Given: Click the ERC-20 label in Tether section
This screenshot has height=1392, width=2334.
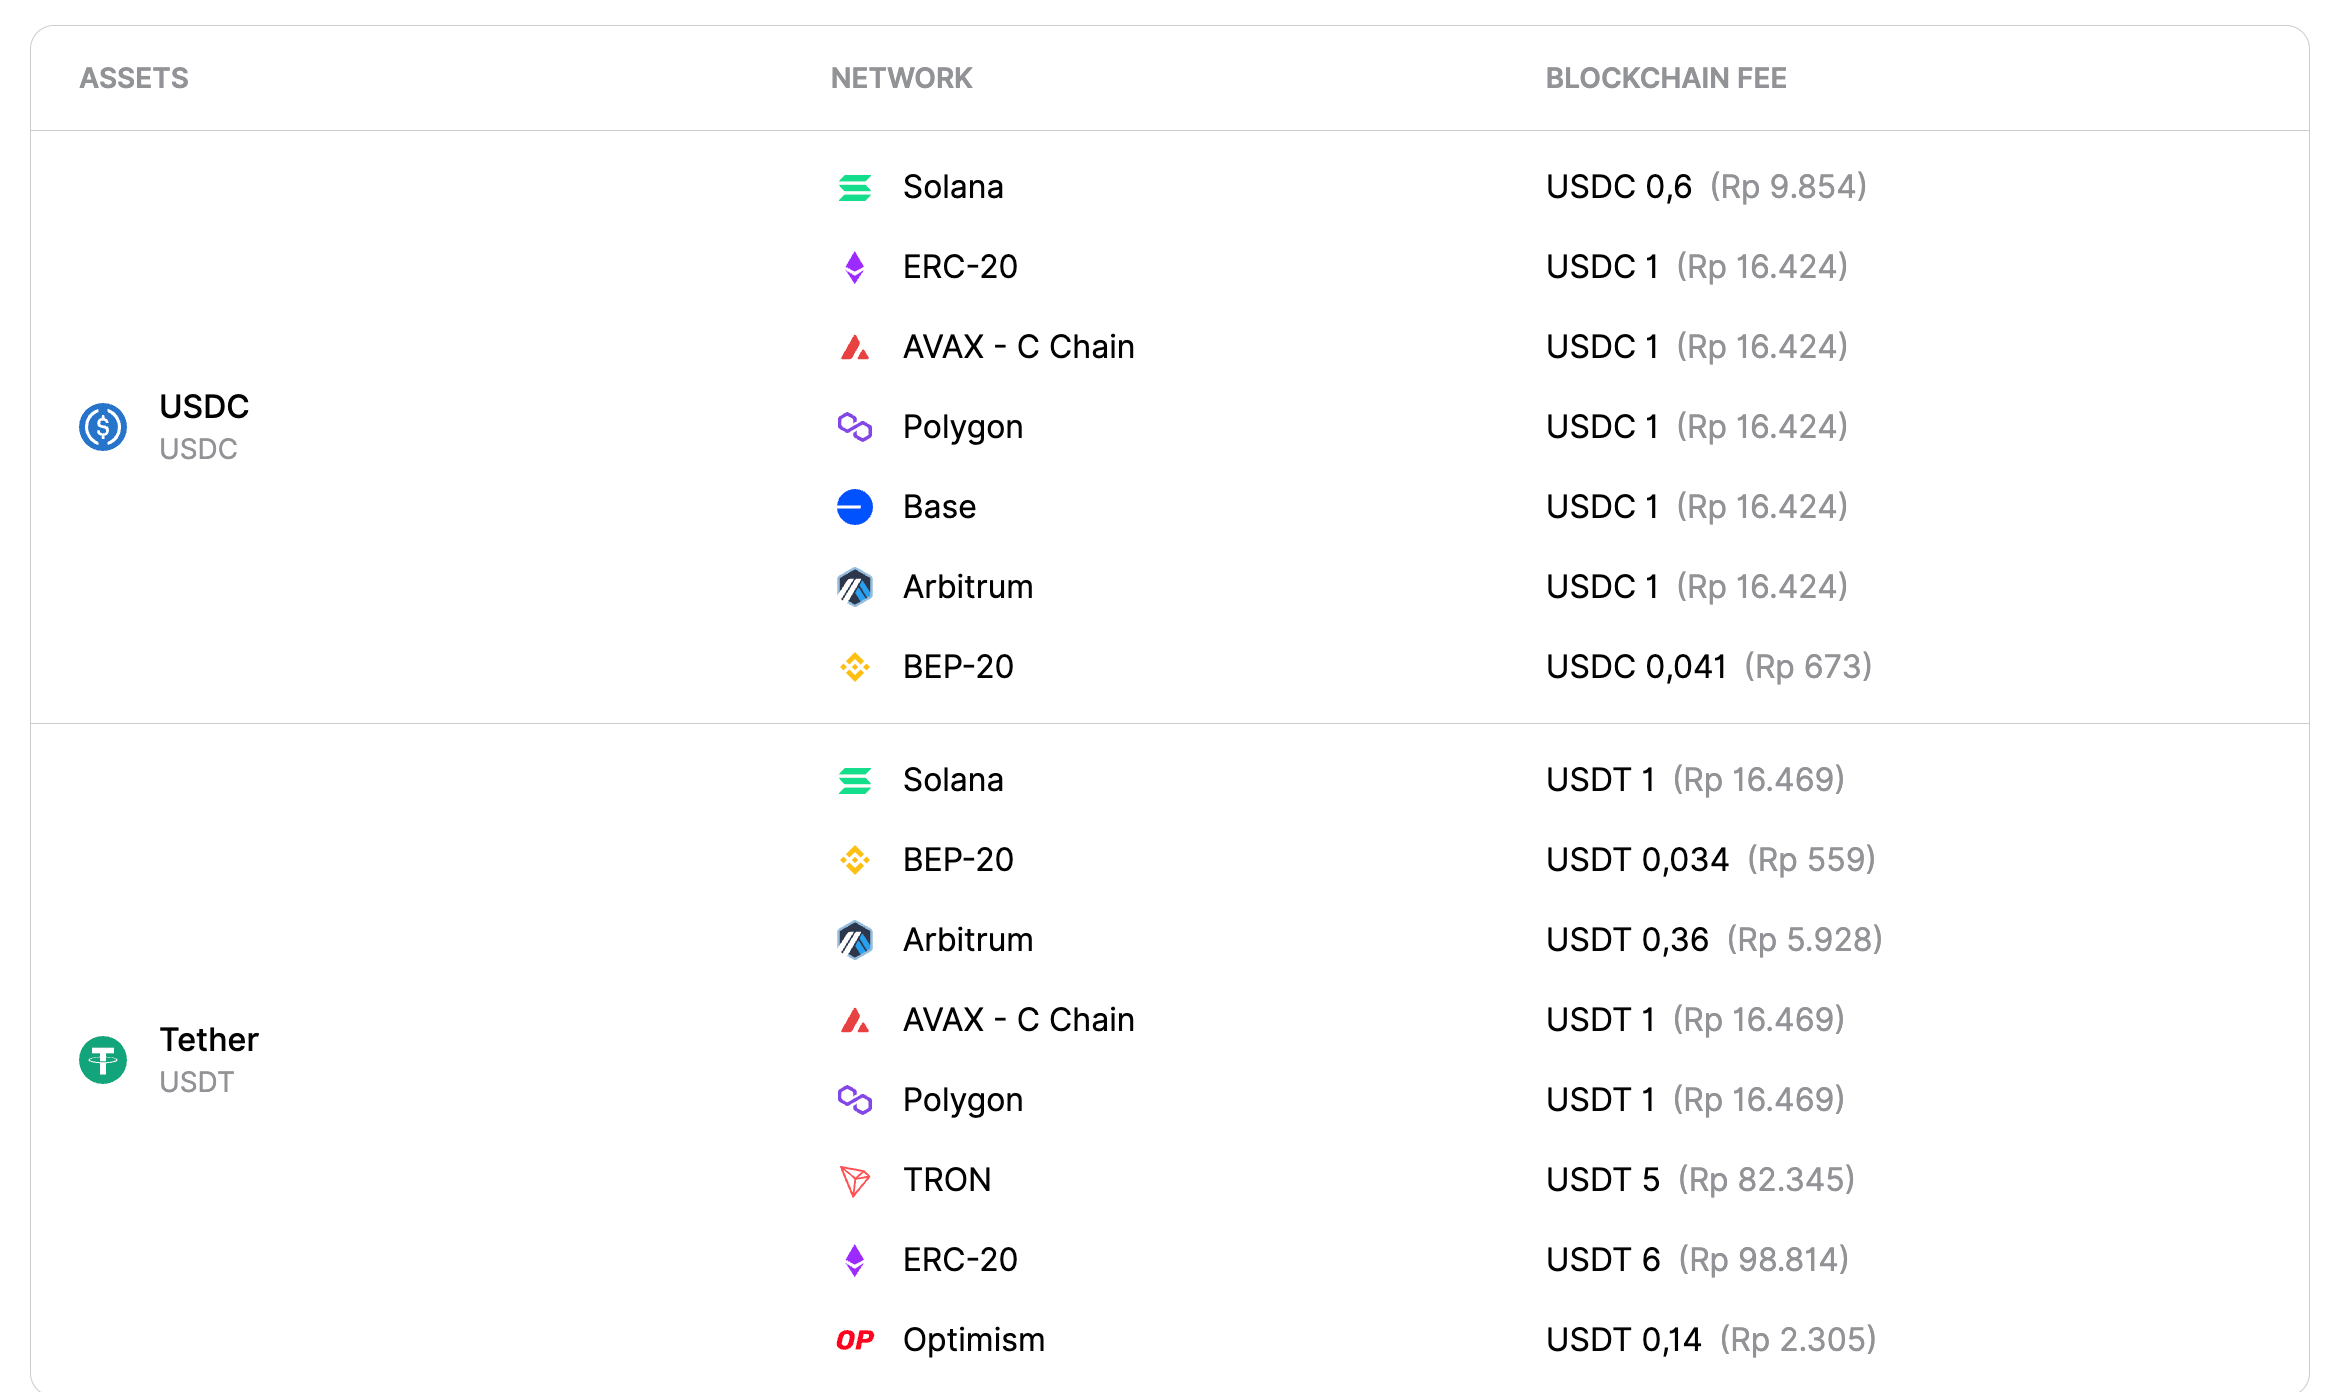Looking at the screenshot, I should (960, 1260).
